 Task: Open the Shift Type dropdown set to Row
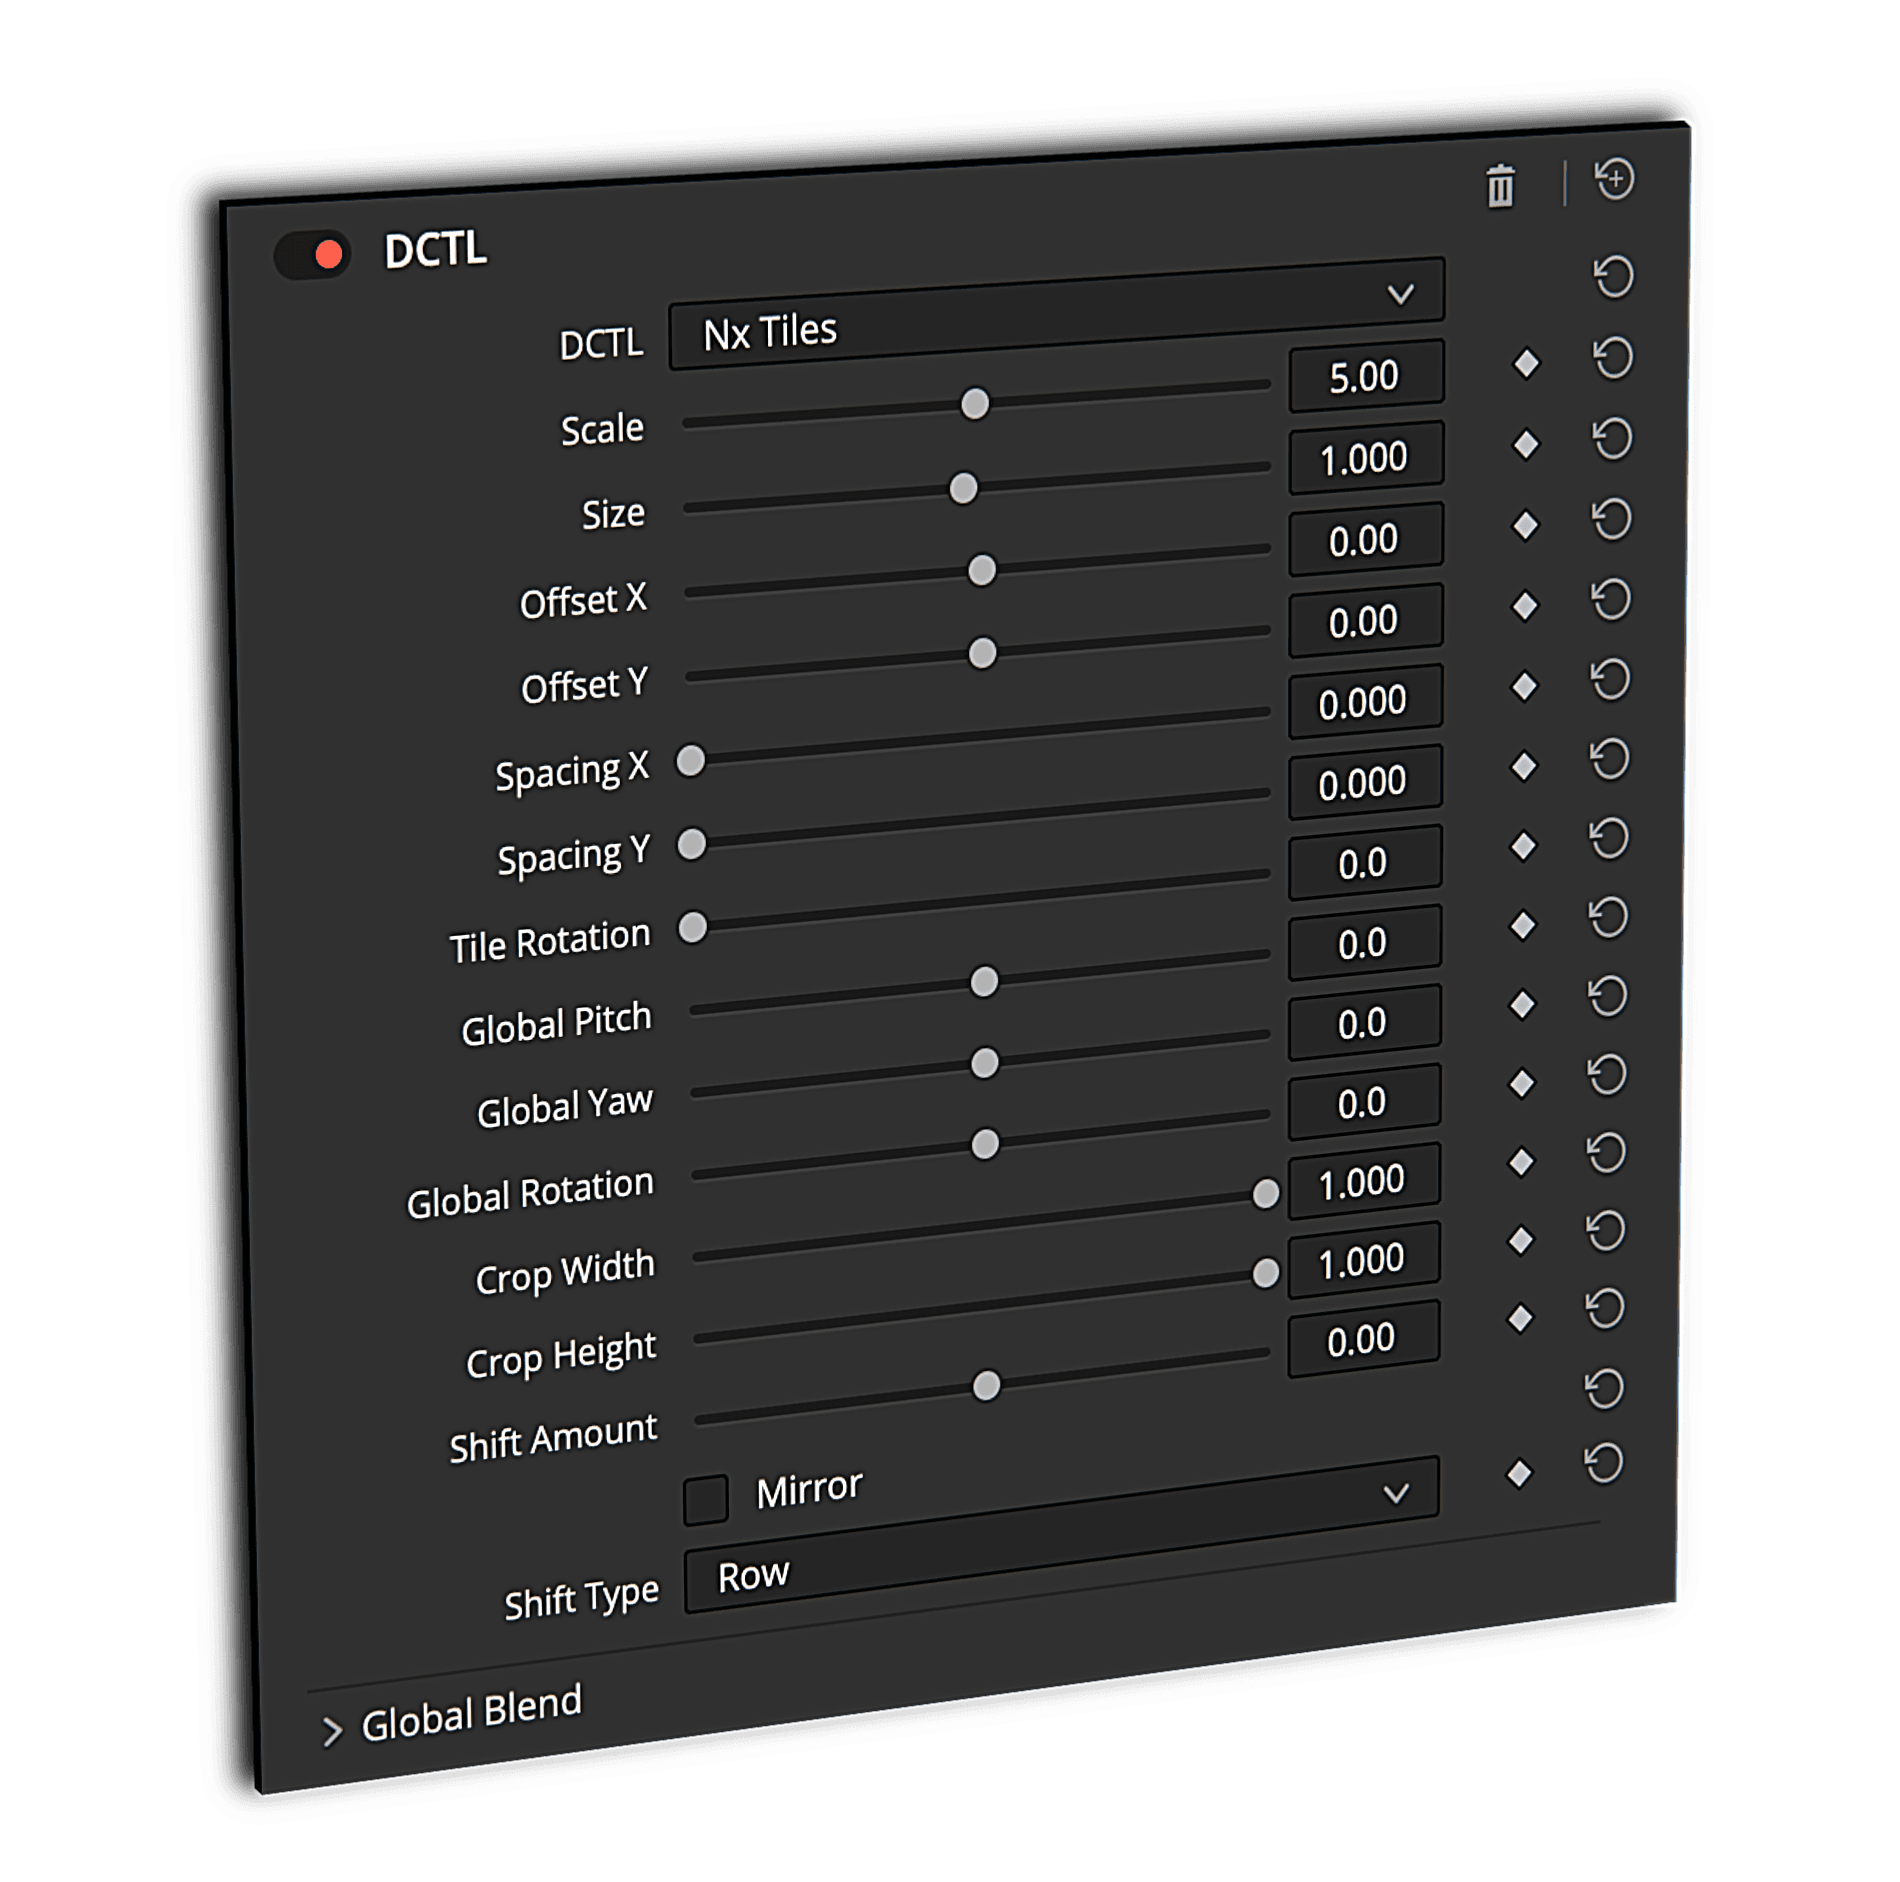pyautogui.click(x=1060, y=1535)
